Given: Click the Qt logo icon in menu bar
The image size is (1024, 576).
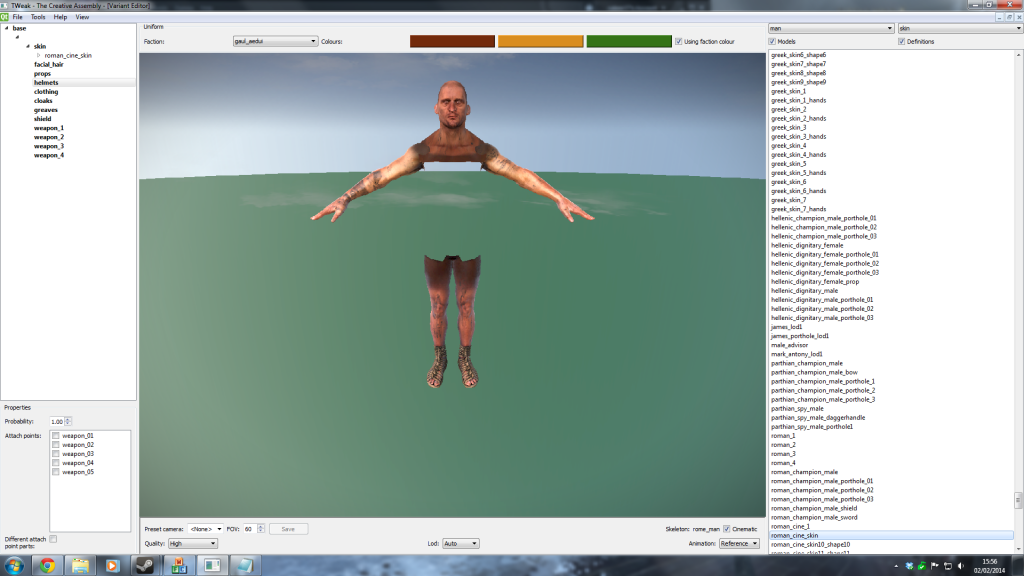Looking at the screenshot, I should 5,17.
